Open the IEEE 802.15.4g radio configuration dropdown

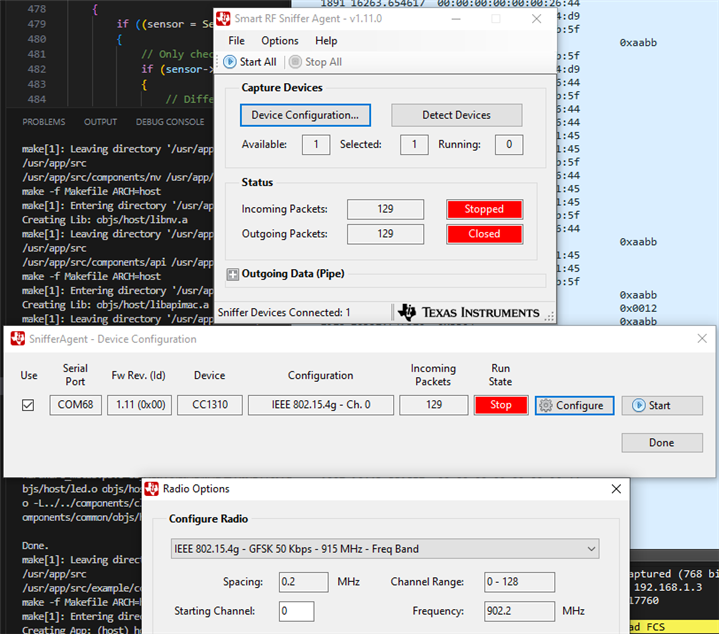385,549
